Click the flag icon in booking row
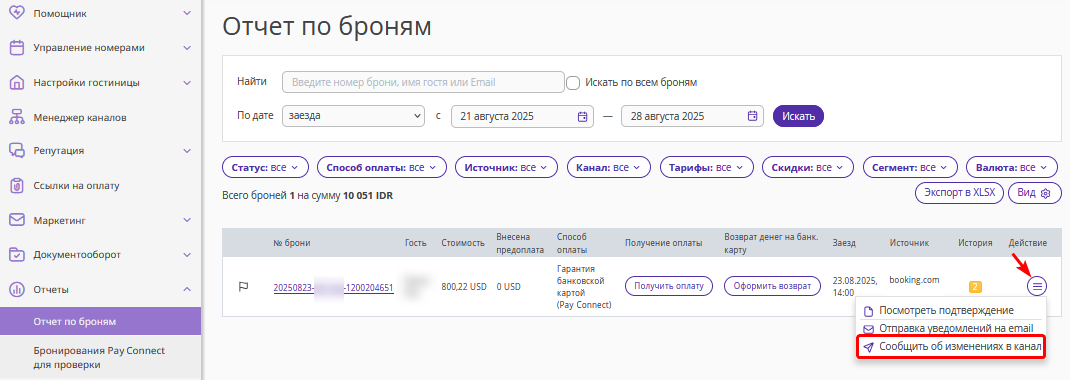Viewport: 1070px width, 380px height. tap(243, 287)
